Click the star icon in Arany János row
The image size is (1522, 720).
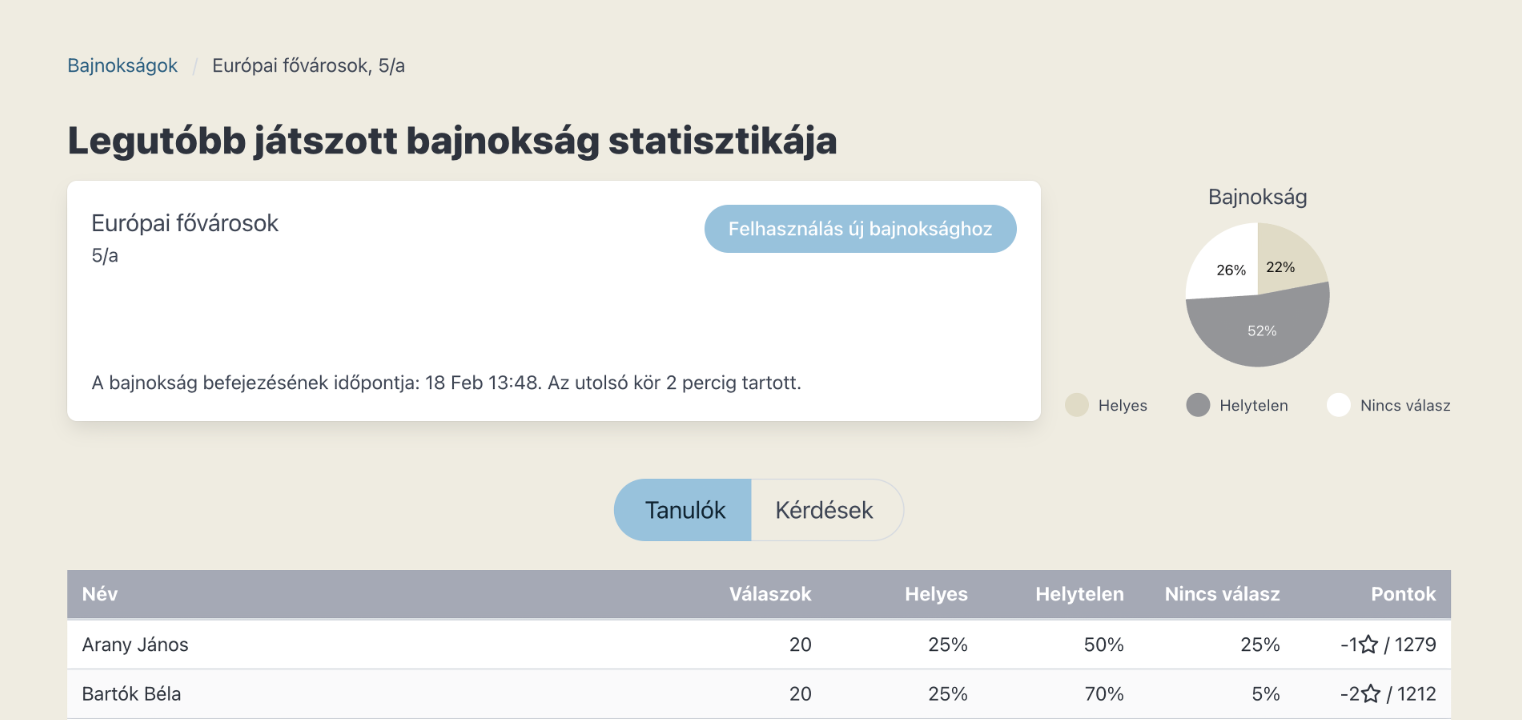coord(1369,645)
